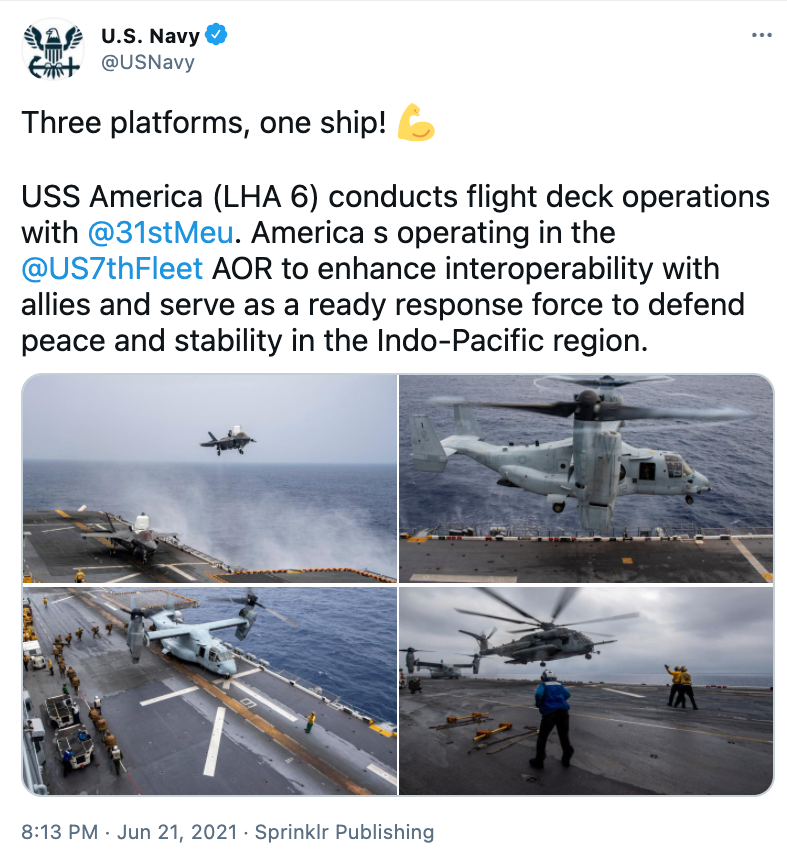Click the blue verified badge icon
787x860 pixels.
click(x=216, y=35)
